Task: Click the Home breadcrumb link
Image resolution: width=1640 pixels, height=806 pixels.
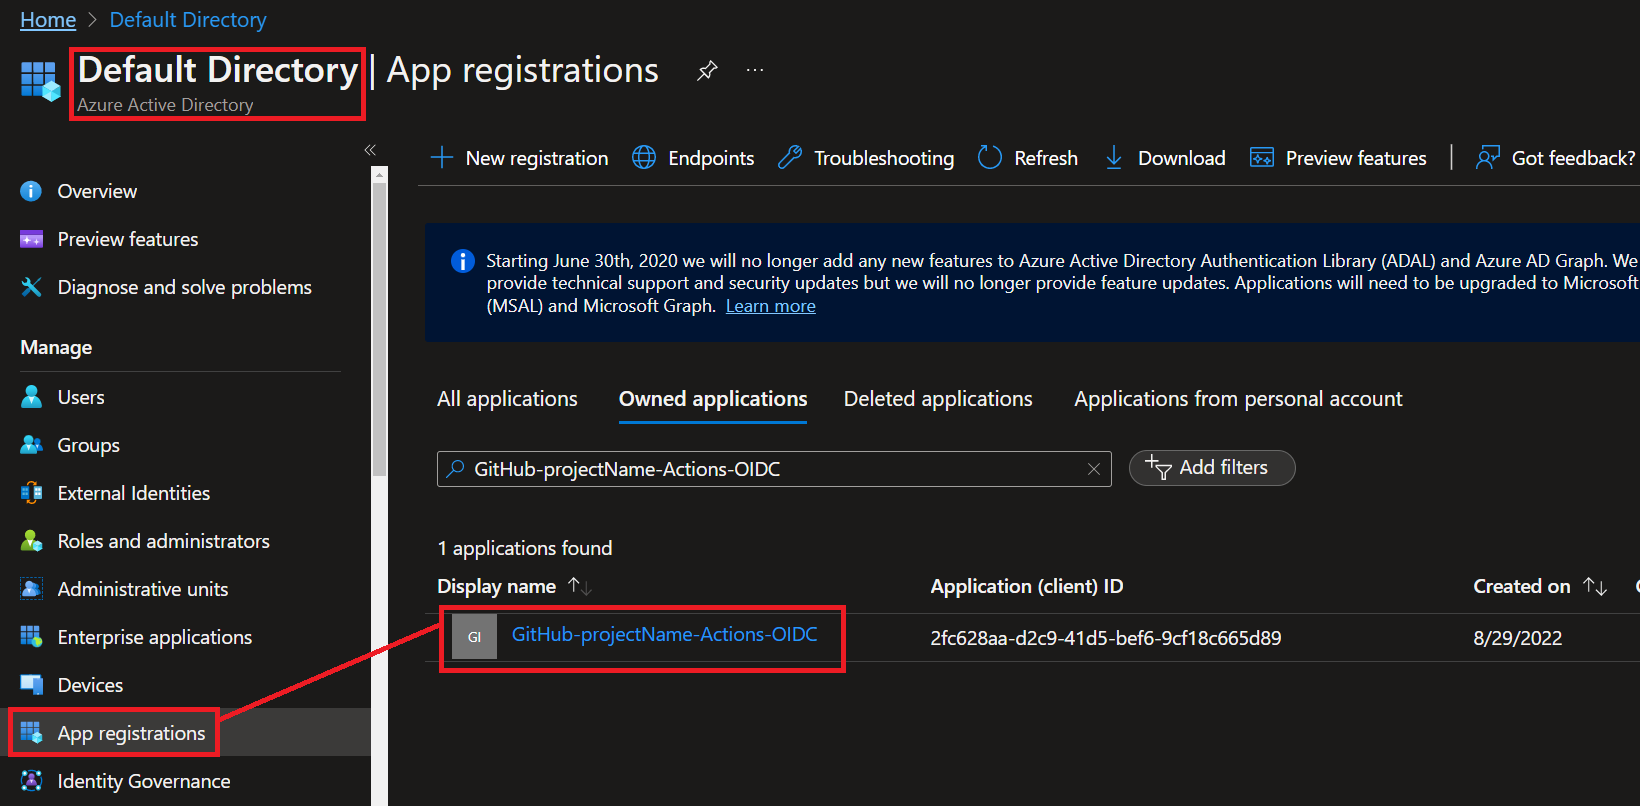Action: click(48, 20)
